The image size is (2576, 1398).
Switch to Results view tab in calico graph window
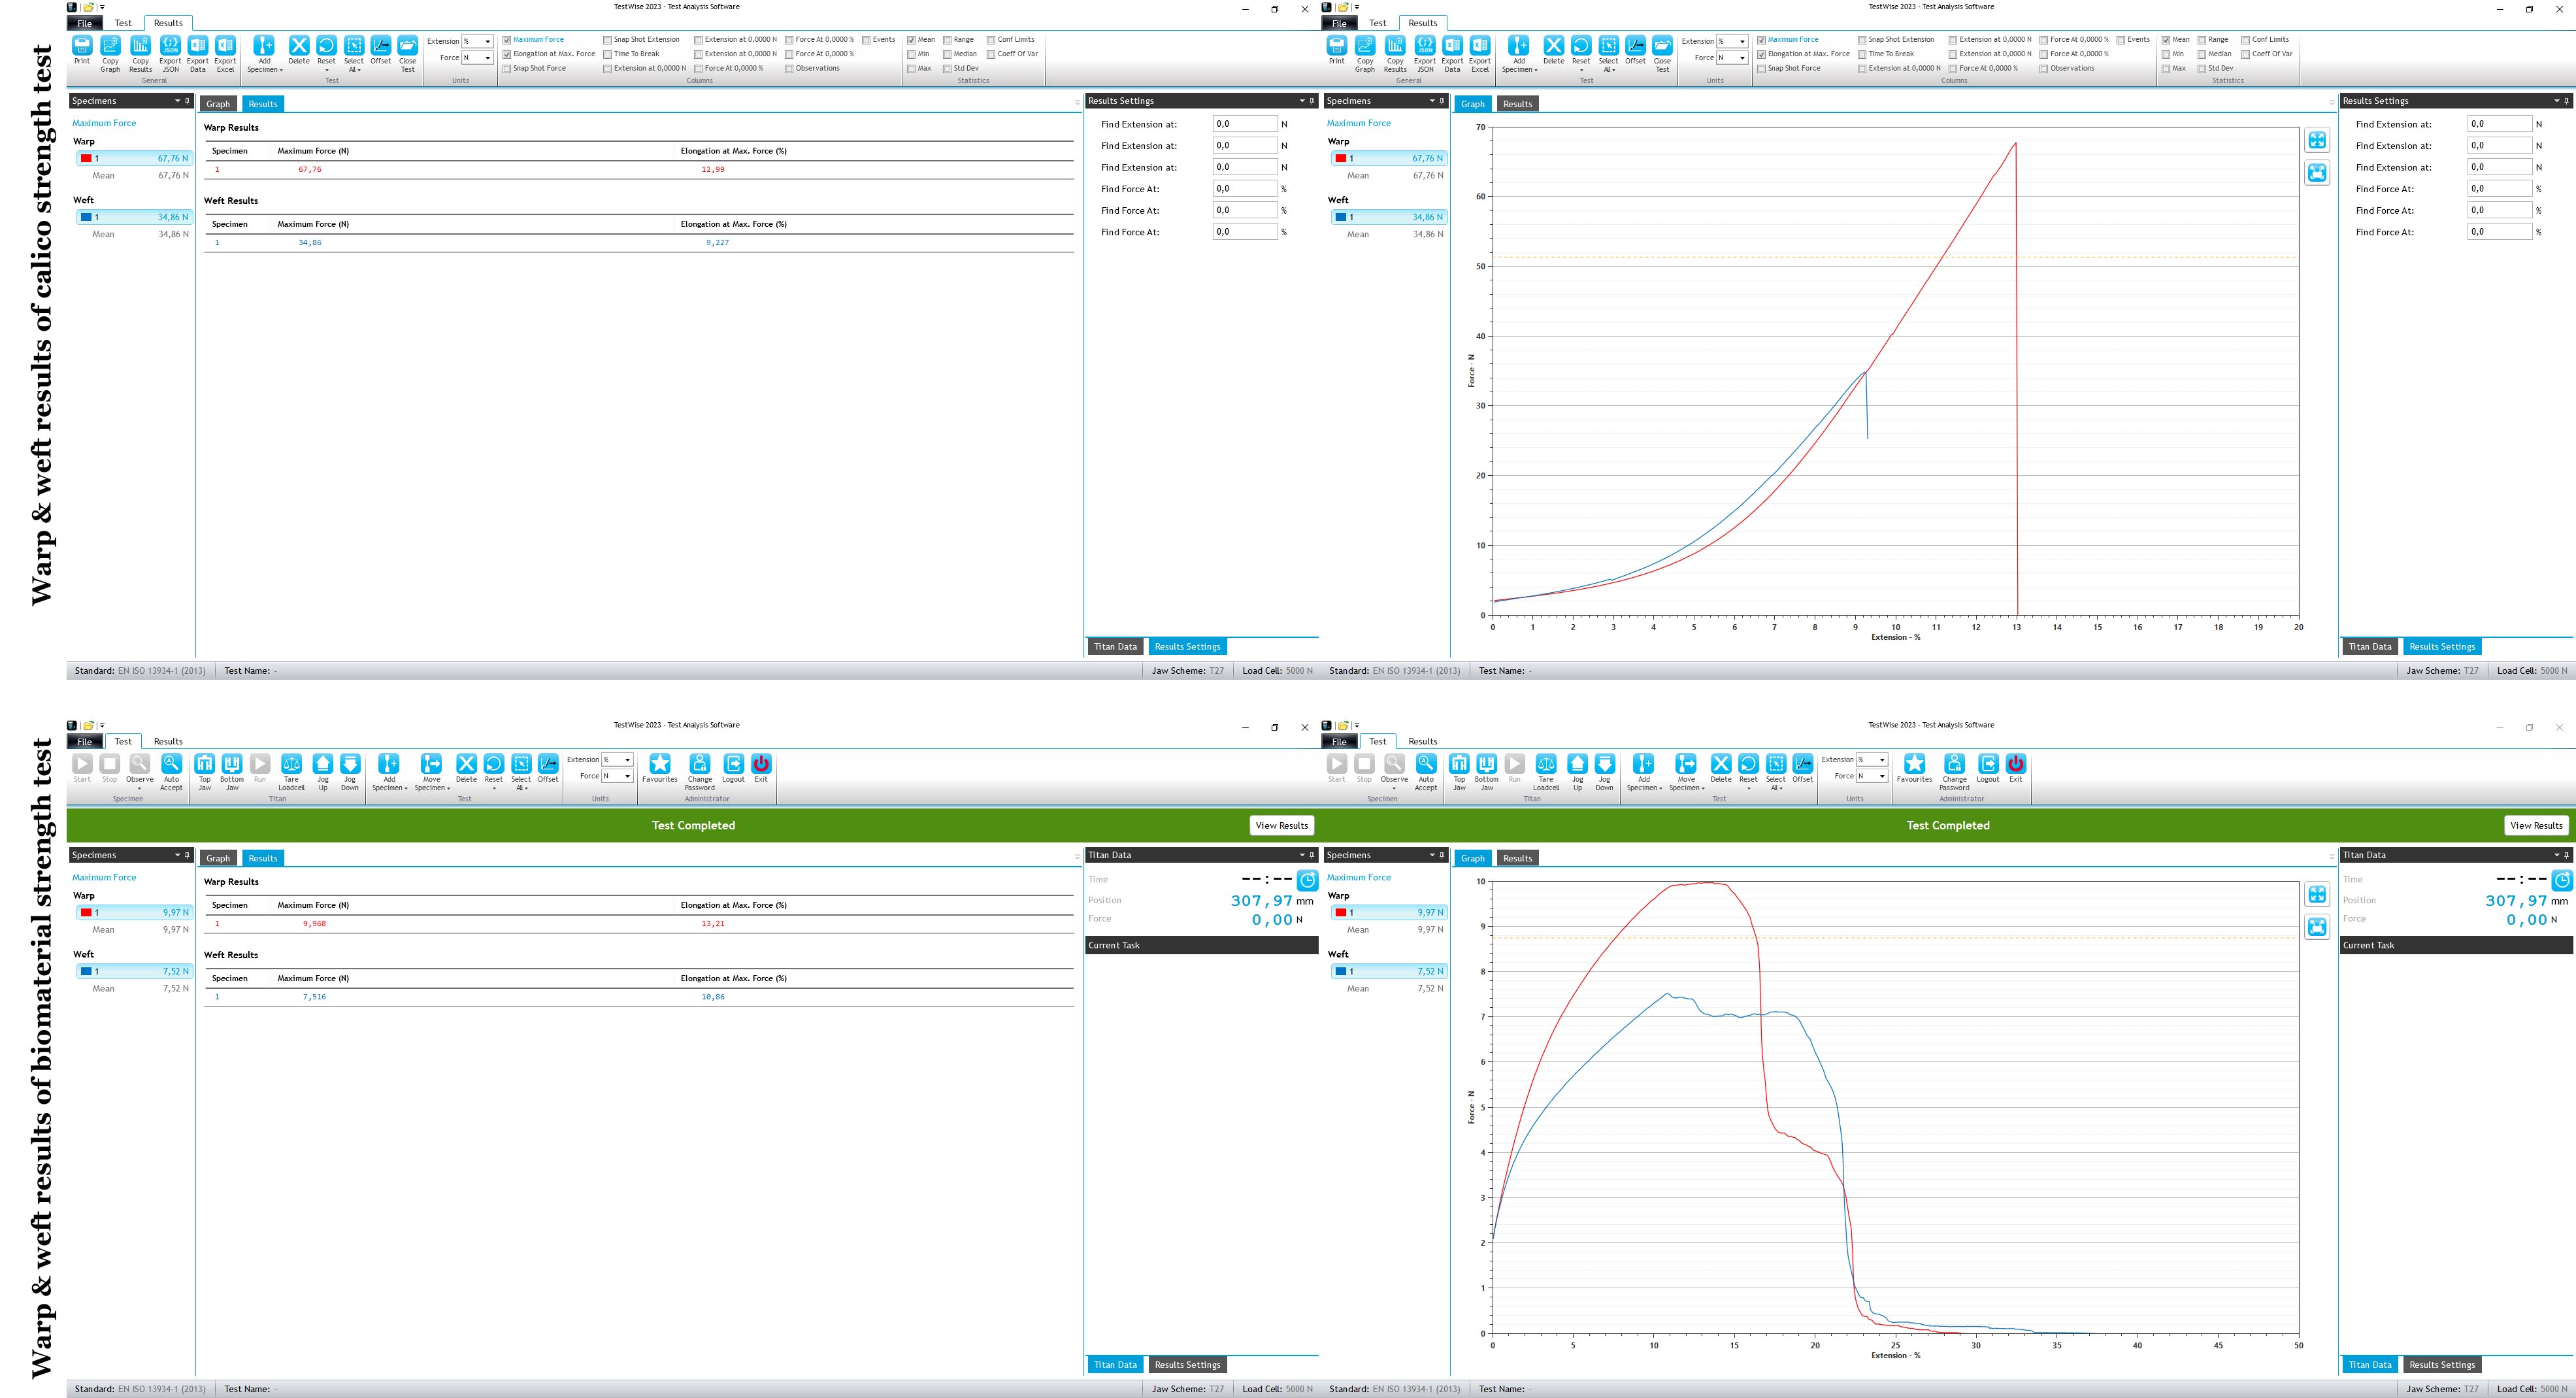1517,104
